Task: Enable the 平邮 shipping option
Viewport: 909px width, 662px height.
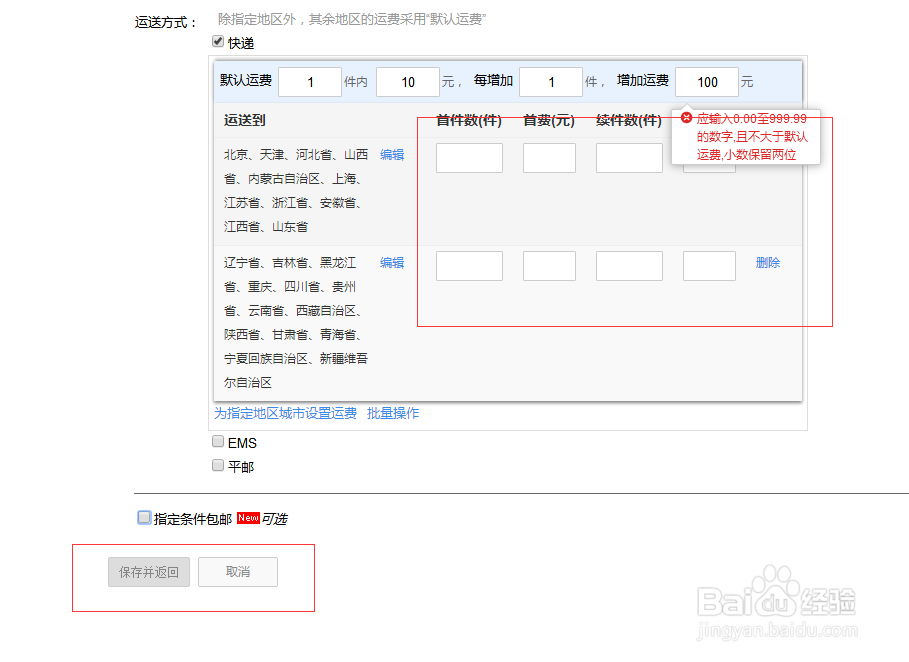Action: point(217,463)
